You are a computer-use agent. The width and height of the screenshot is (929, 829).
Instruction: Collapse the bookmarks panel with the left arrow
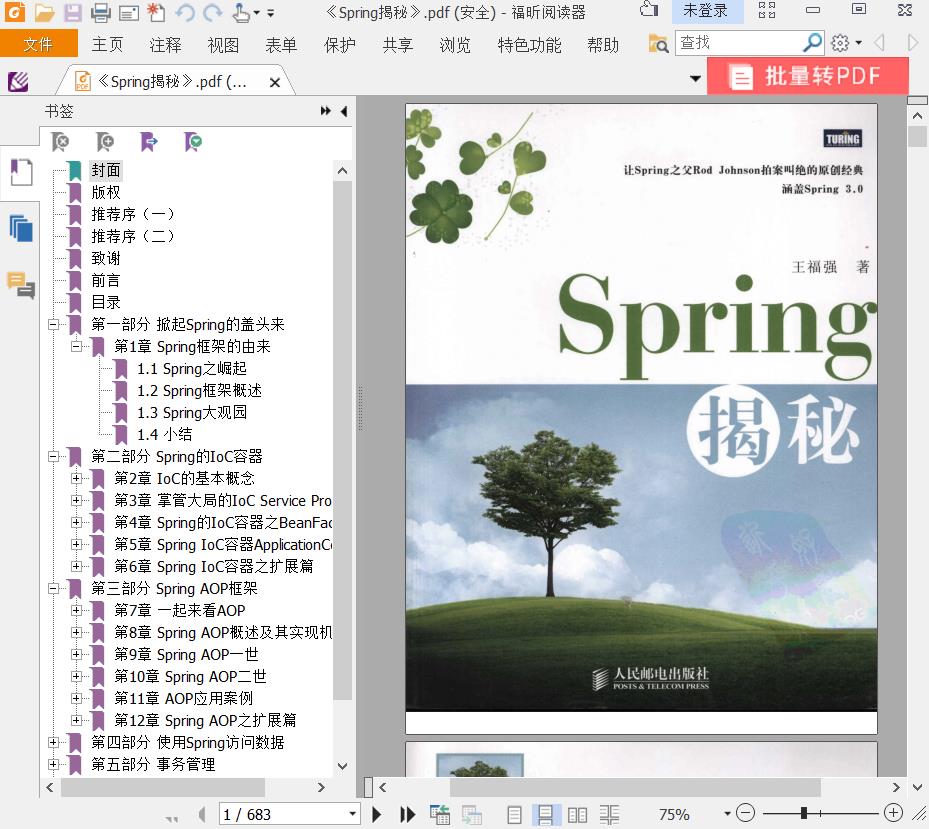(344, 111)
